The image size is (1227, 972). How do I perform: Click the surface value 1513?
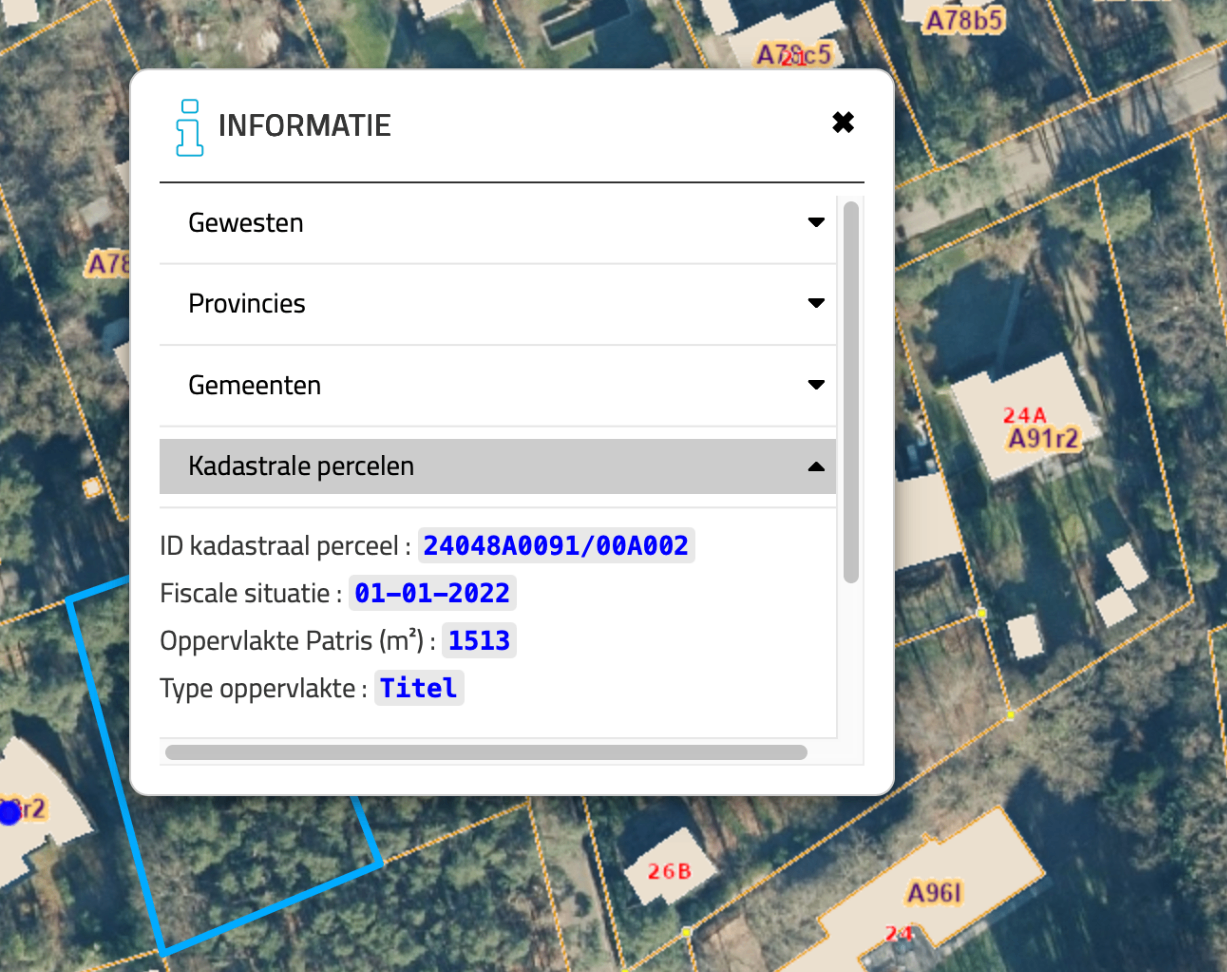point(479,641)
